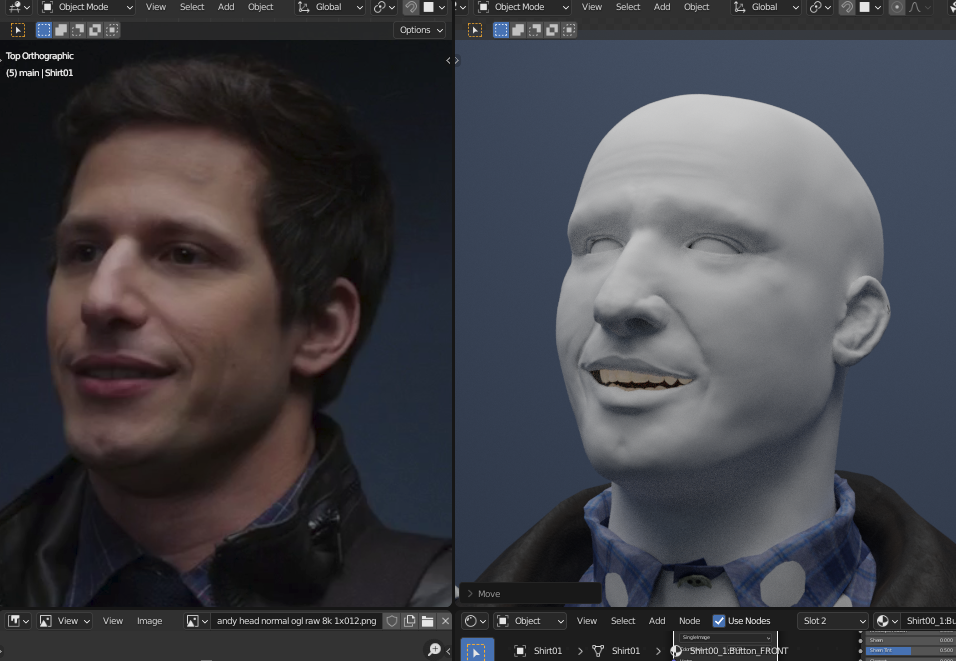Screen dimensions: 956x661
Task: Open the image editor View menu
Action: pos(112,621)
